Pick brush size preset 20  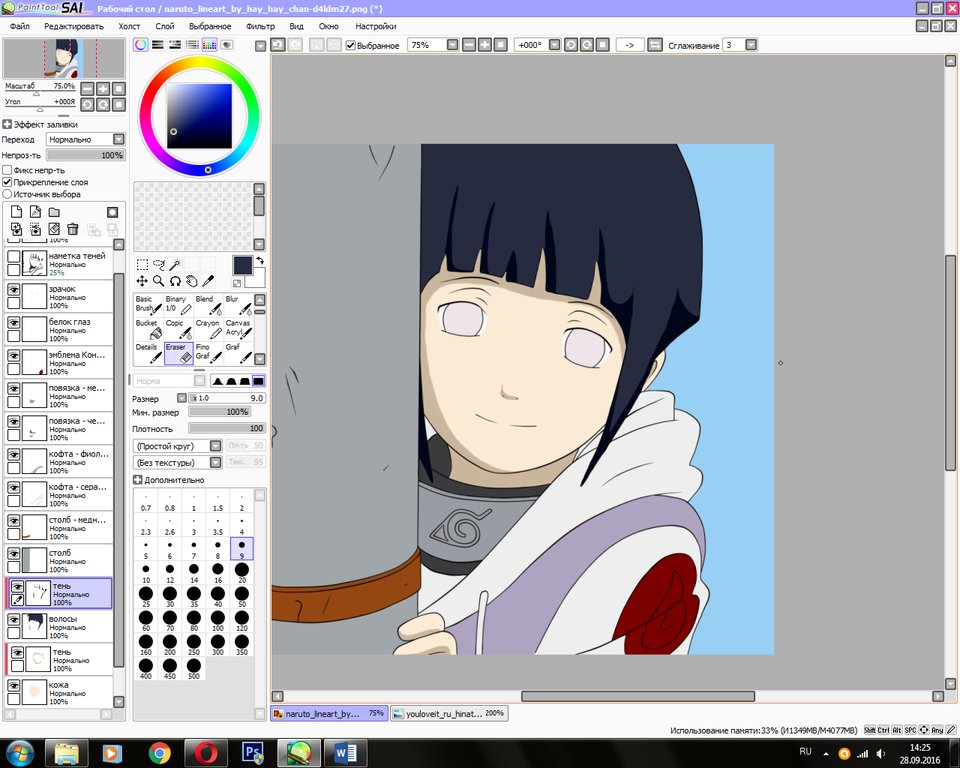242,573
